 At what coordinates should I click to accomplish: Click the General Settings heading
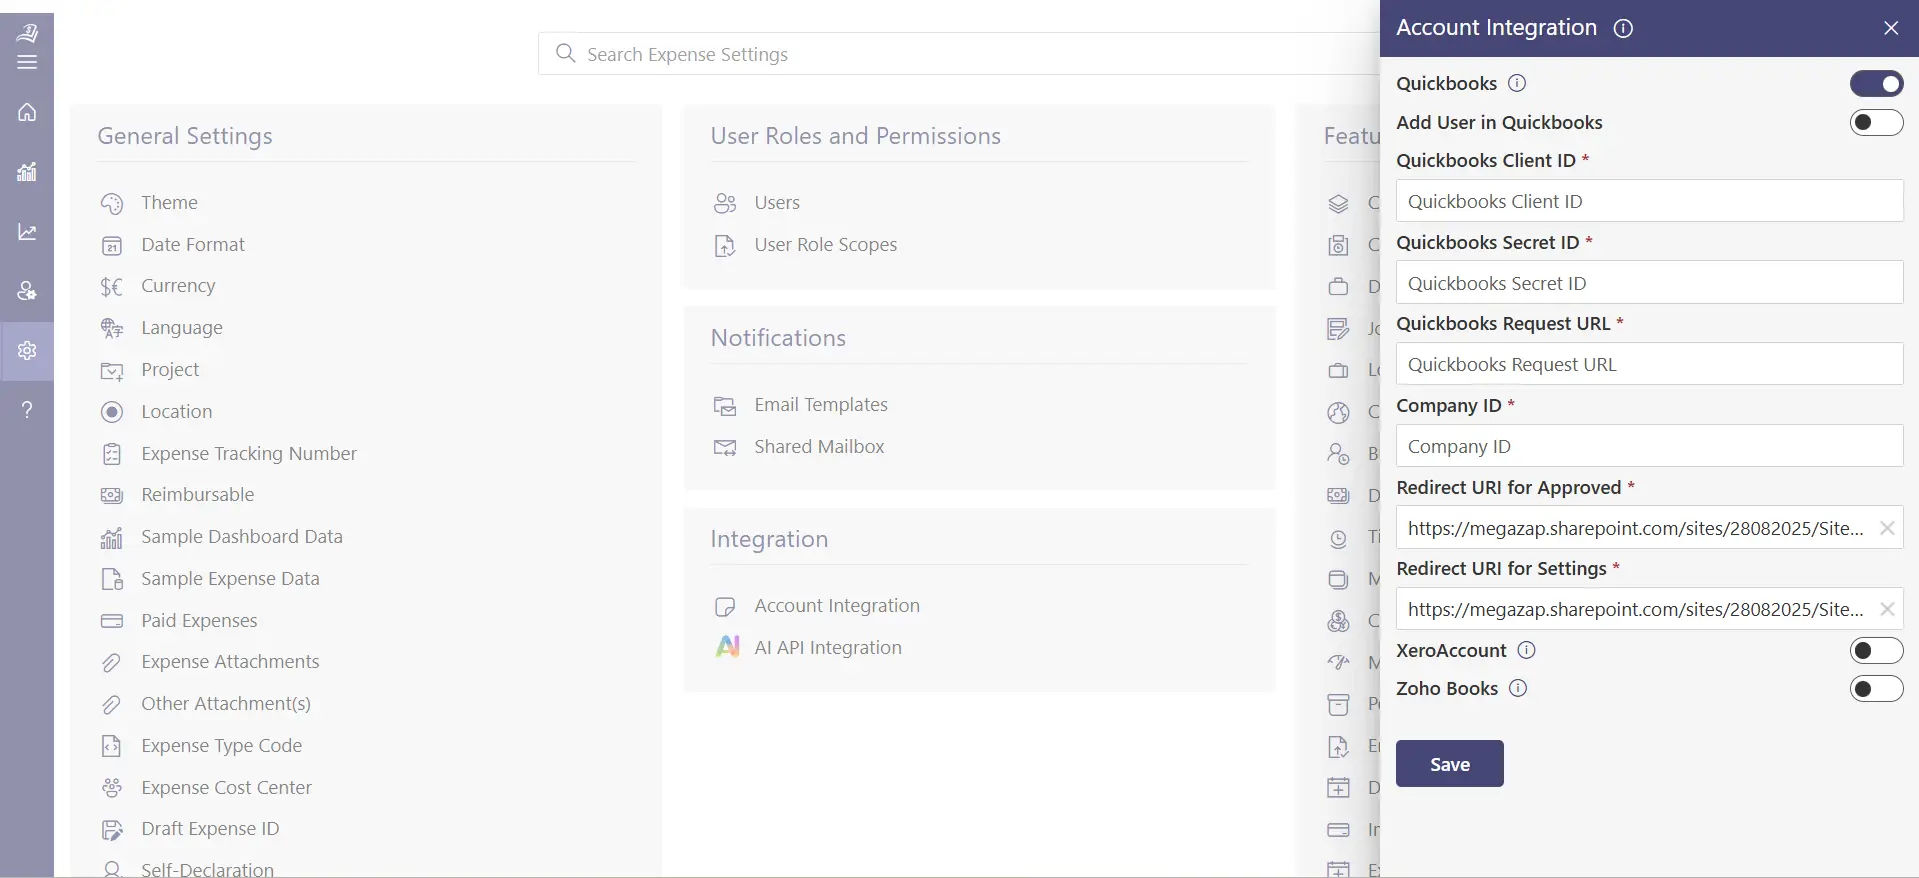point(185,136)
